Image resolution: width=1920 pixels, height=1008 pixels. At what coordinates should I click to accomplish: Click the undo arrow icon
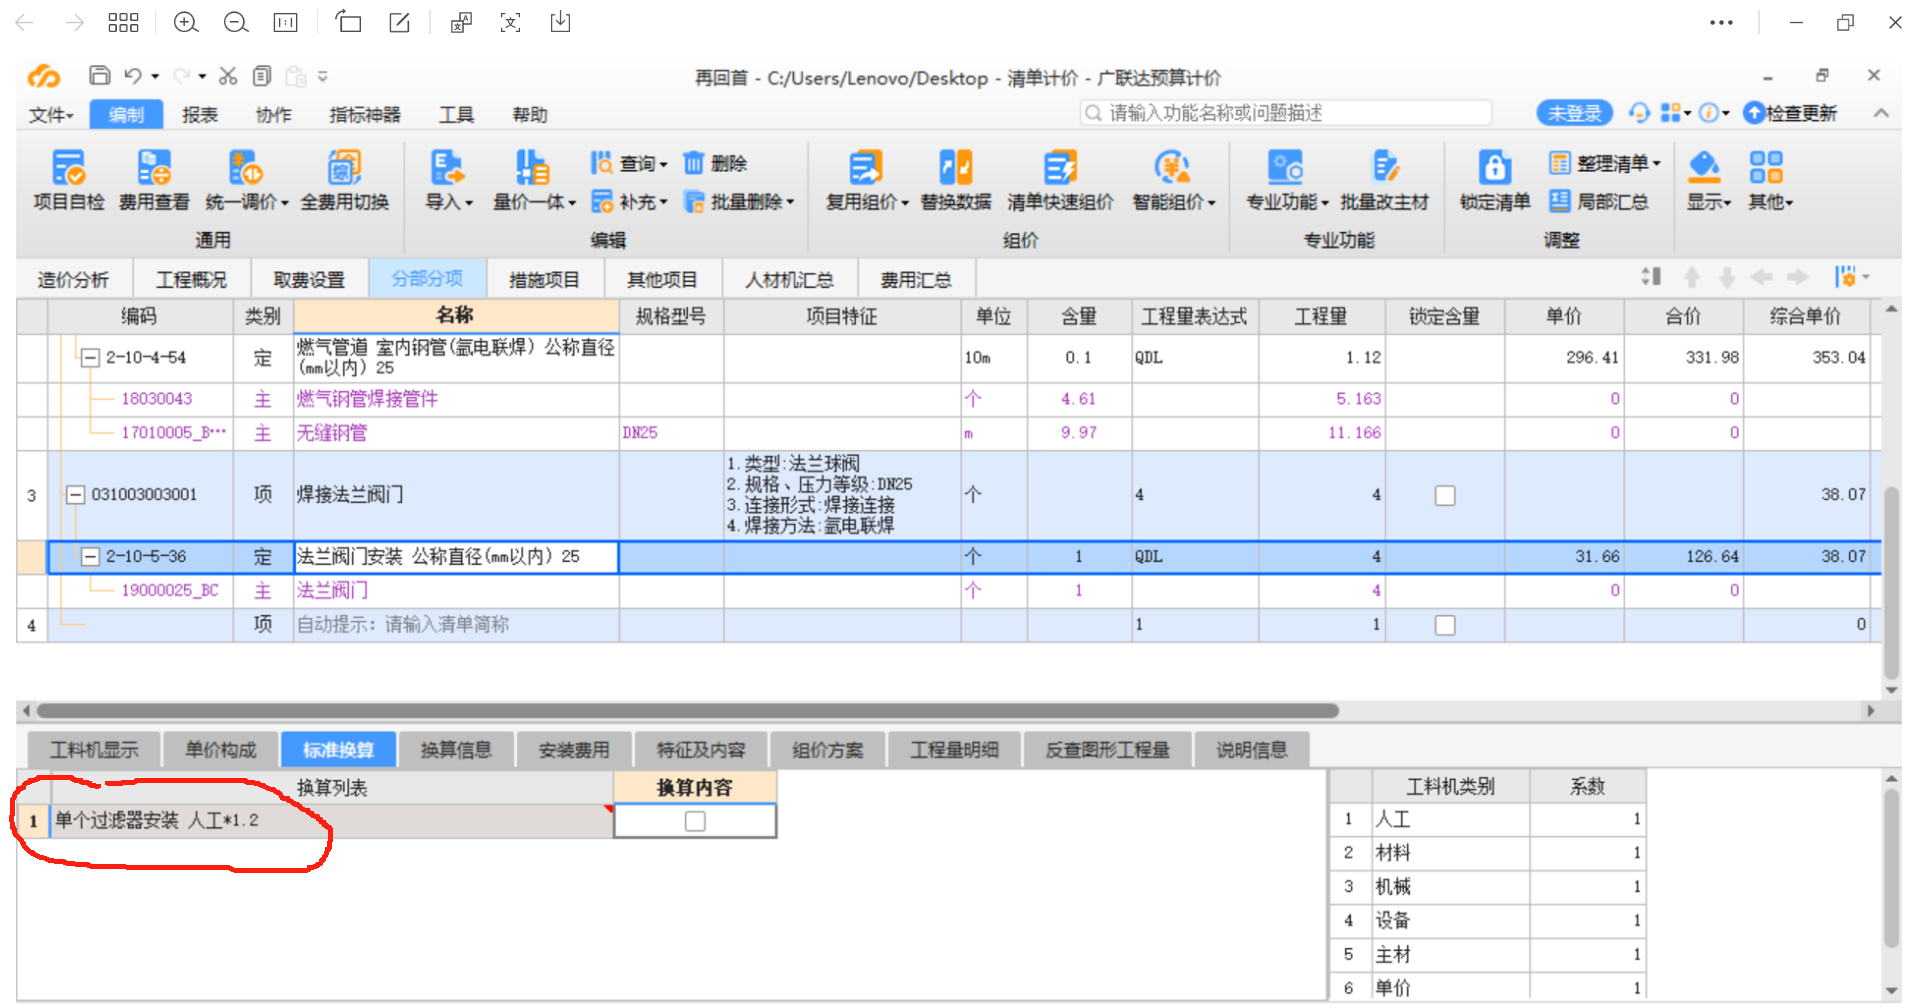(133, 76)
